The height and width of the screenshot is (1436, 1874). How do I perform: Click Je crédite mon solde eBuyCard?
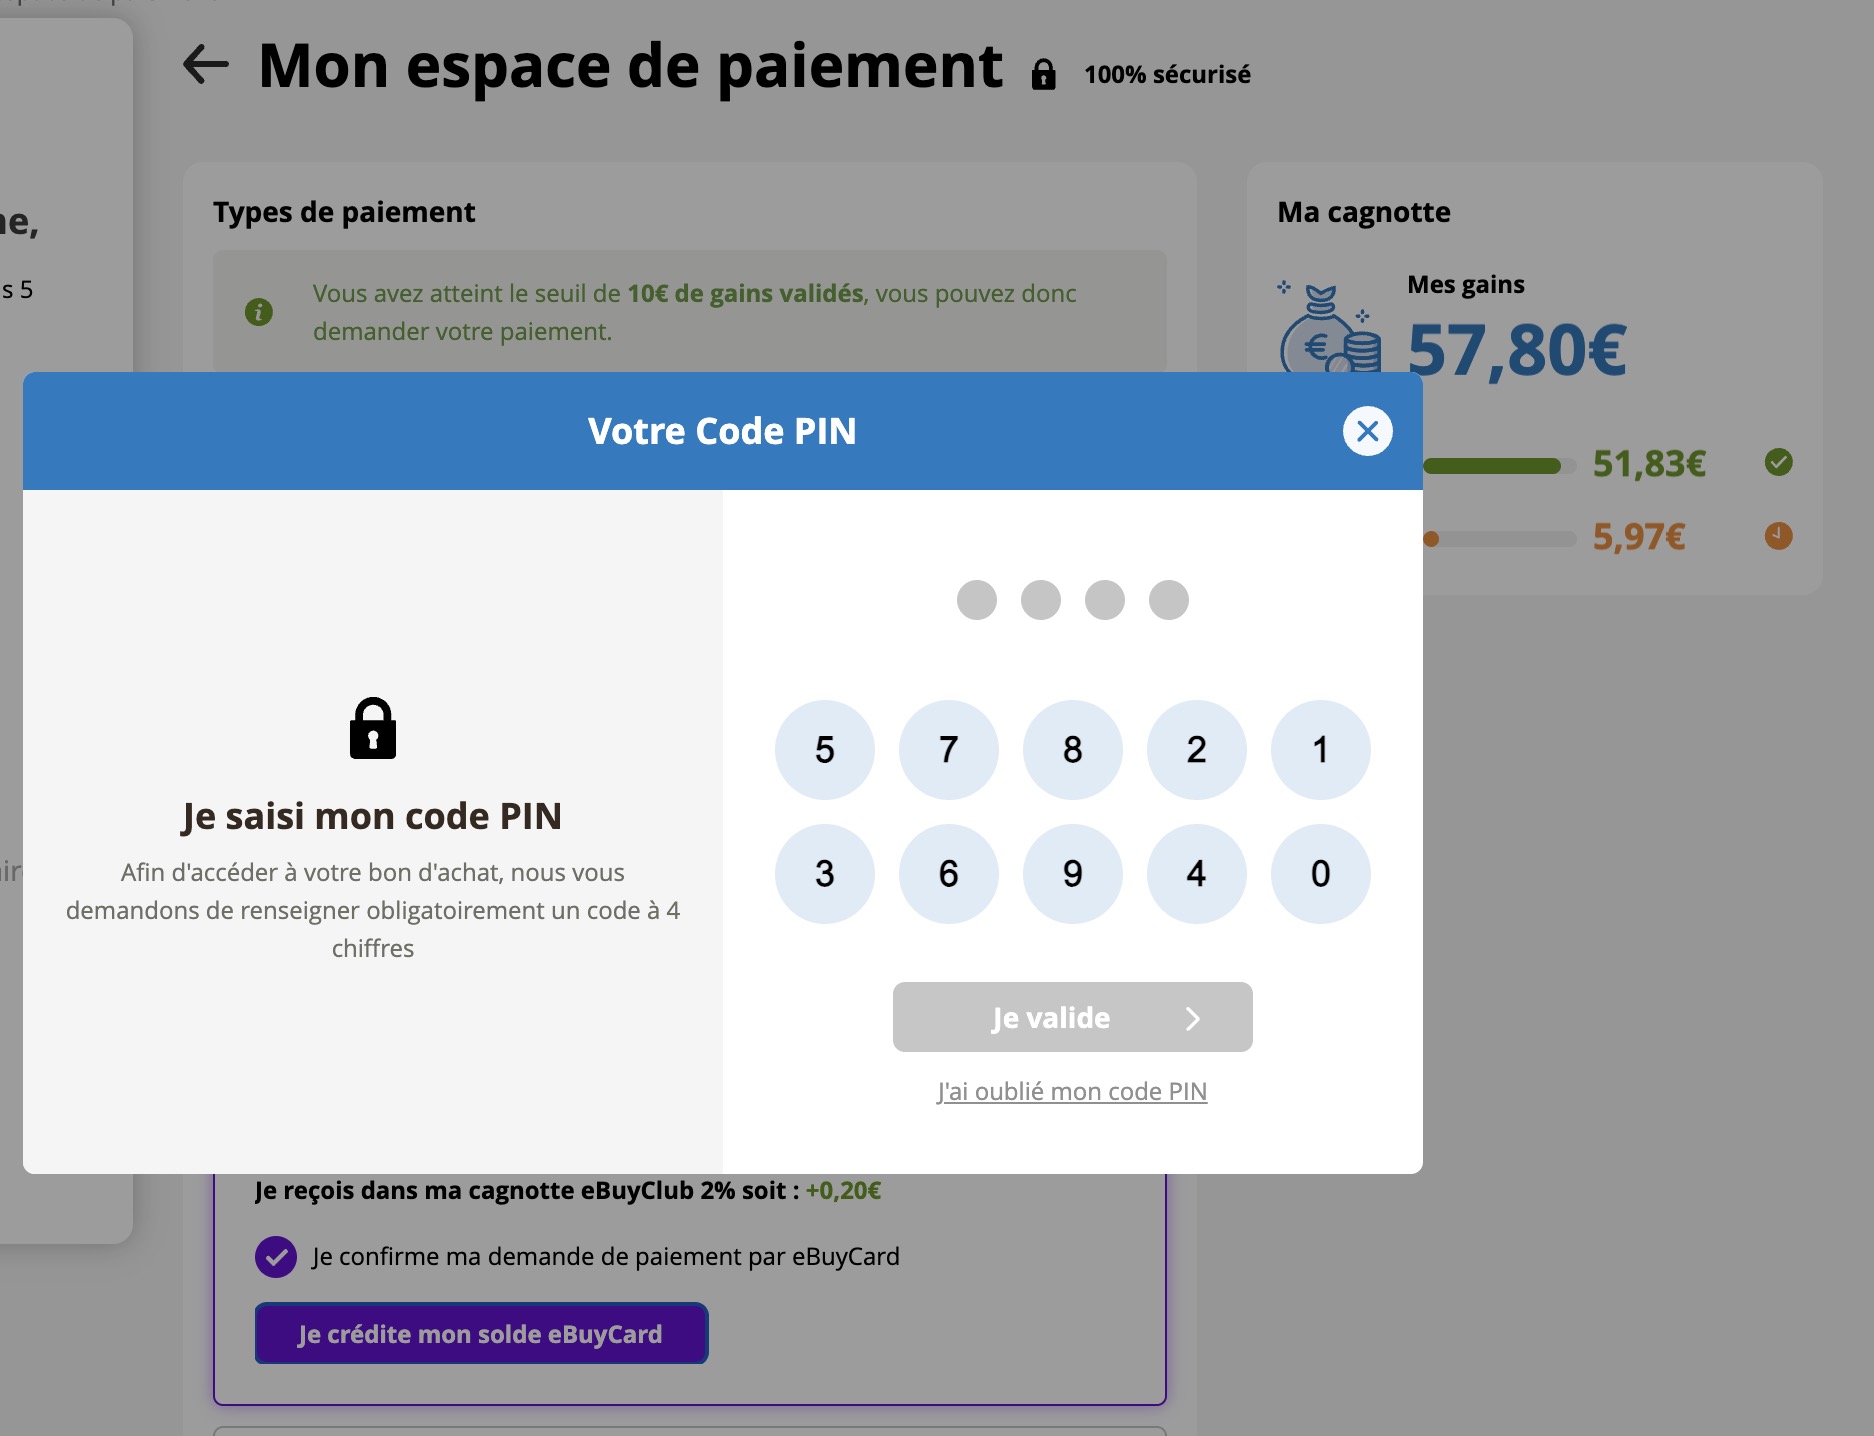pyautogui.click(x=481, y=1334)
